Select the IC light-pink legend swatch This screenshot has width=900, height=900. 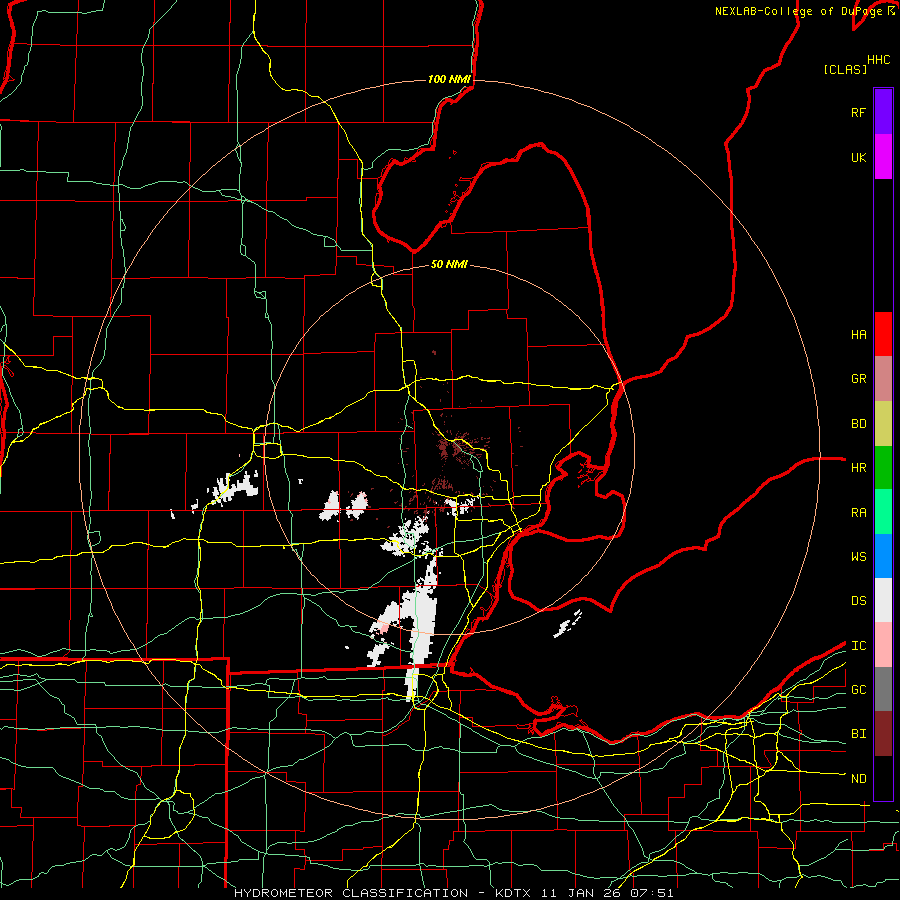coord(883,645)
